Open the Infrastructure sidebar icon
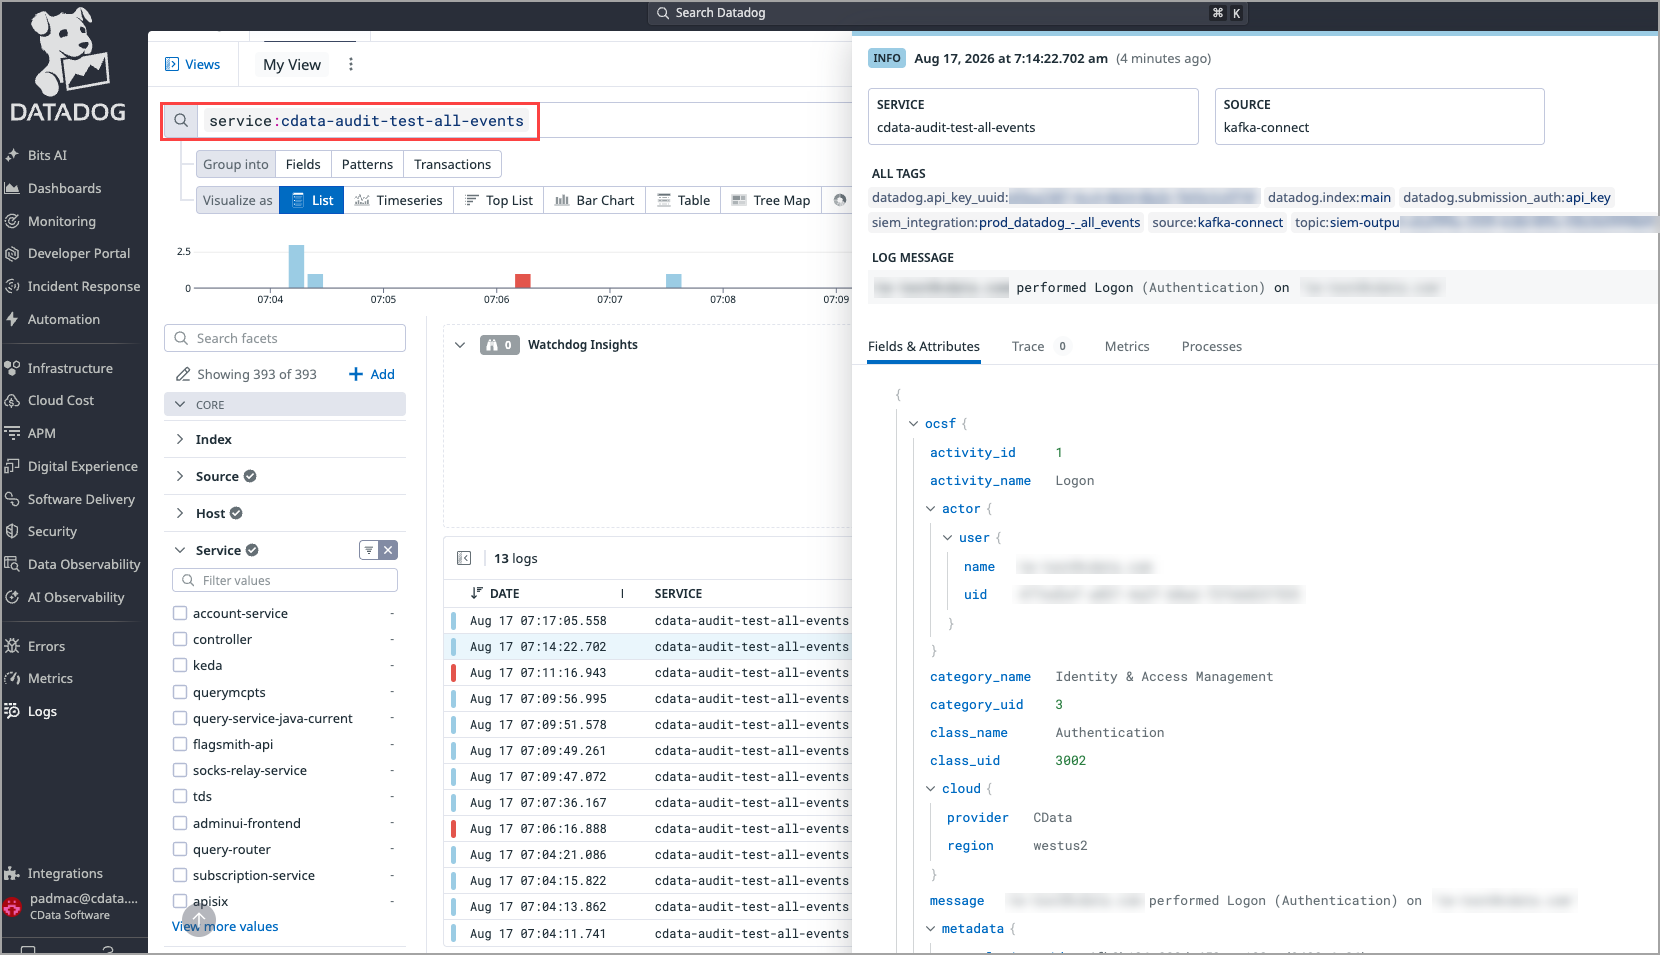1660x955 pixels. (x=12, y=368)
